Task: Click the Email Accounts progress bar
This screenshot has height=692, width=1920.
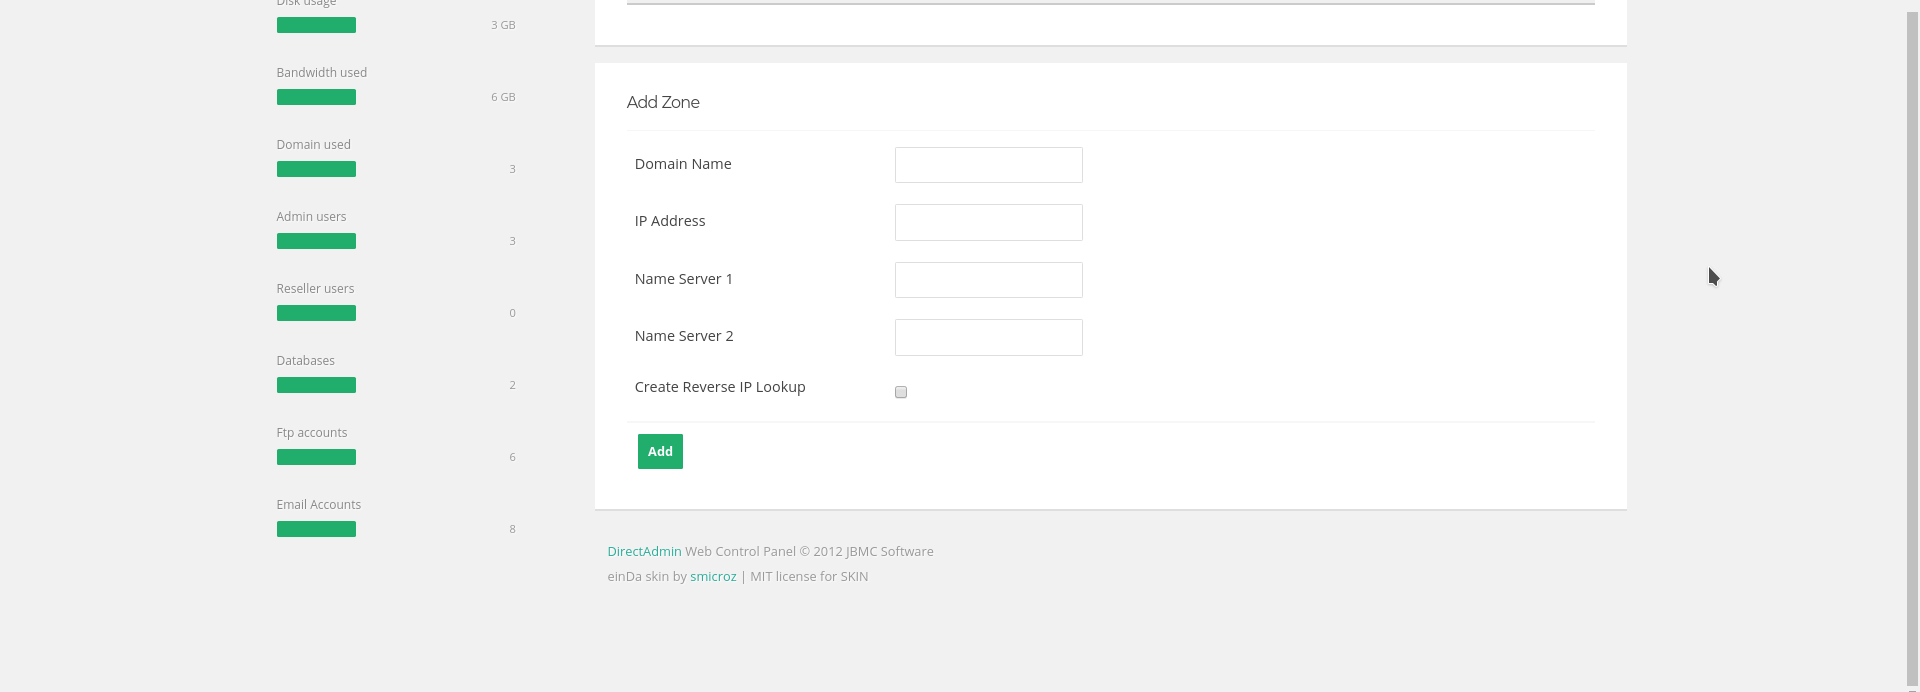Action: coord(316,529)
